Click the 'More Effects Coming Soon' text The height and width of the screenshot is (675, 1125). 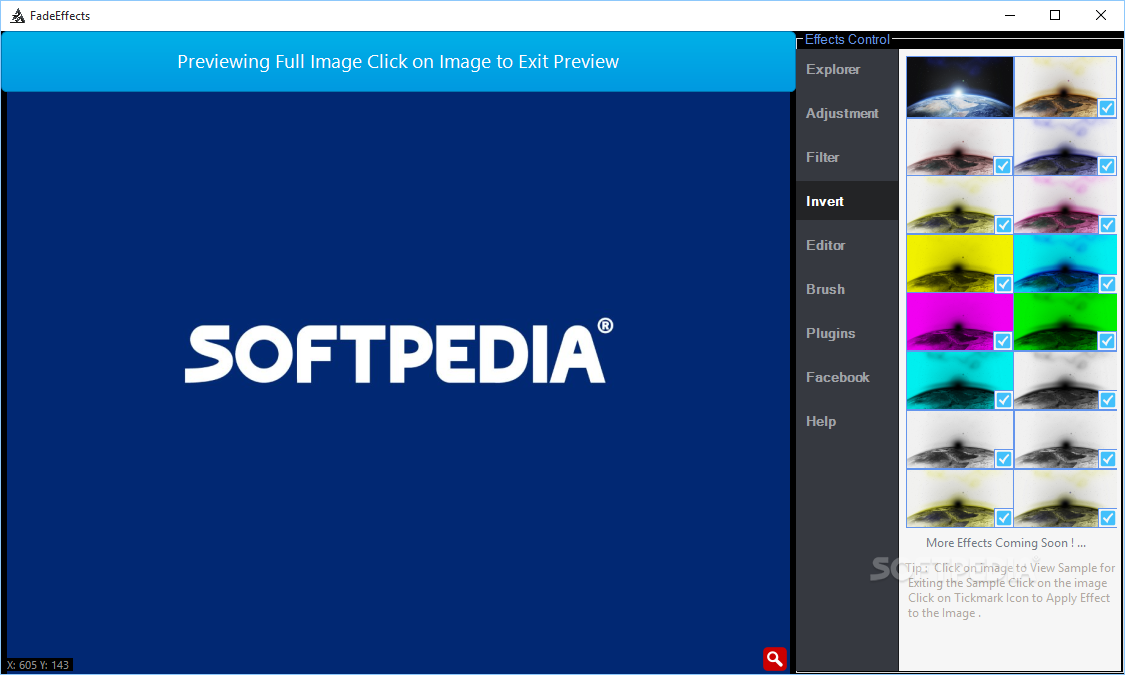click(1006, 543)
